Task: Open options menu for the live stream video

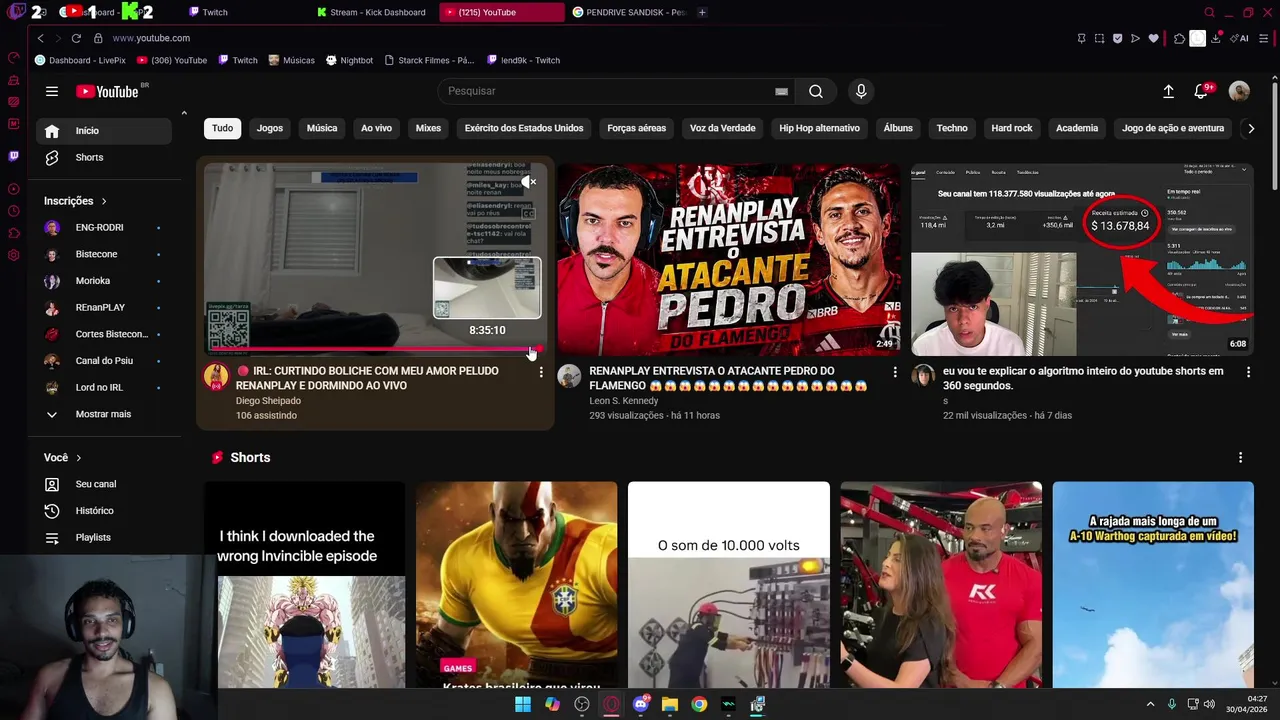Action: 541,372
